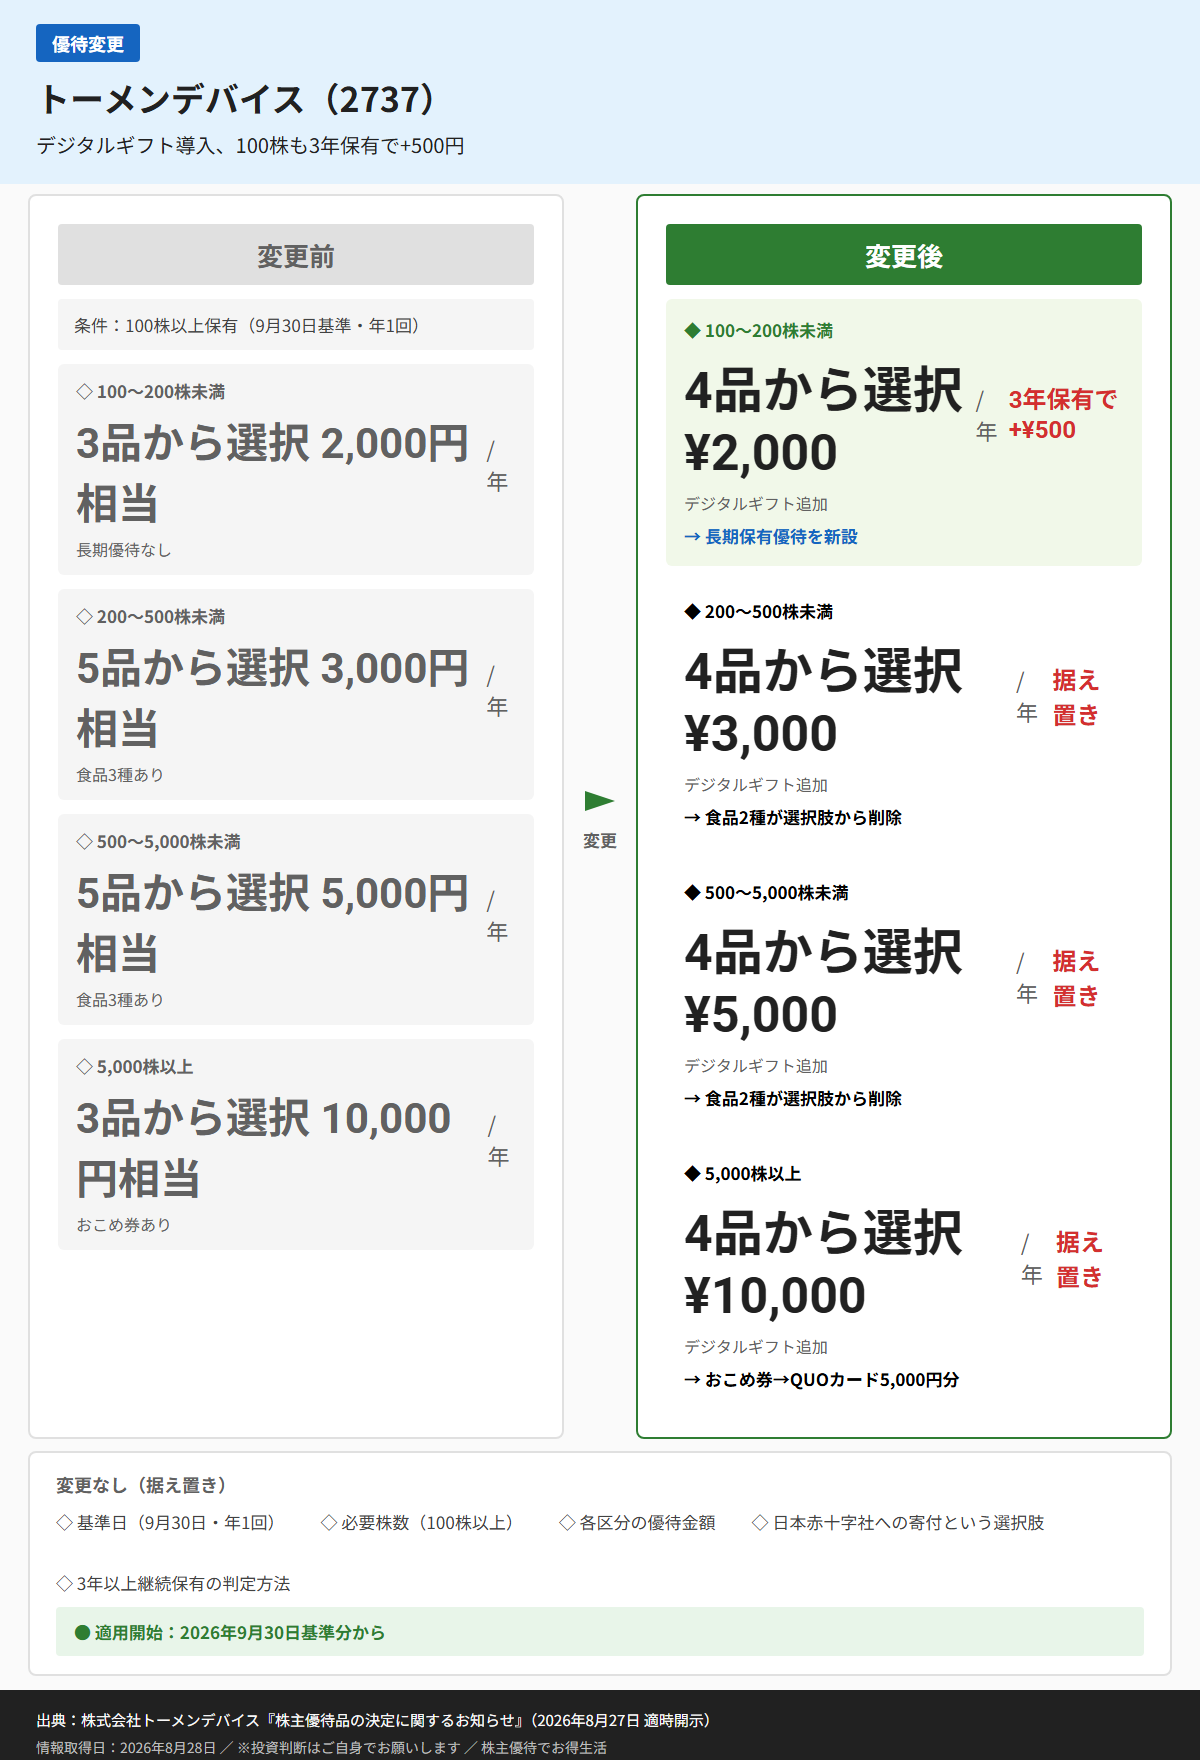This screenshot has width=1200, height=1760.
Task: Click 3品から選択 10,000円相当
Action: point(264,1148)
